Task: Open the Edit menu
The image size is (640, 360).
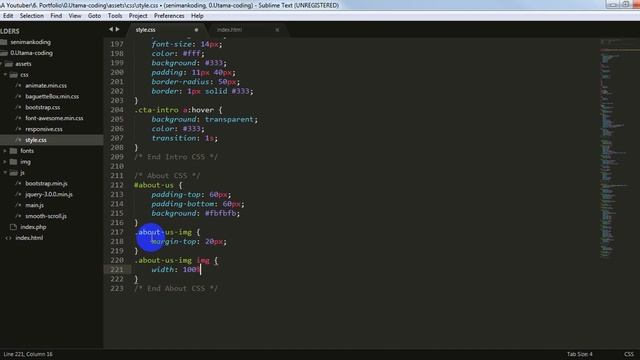Action: pos(8,16)
